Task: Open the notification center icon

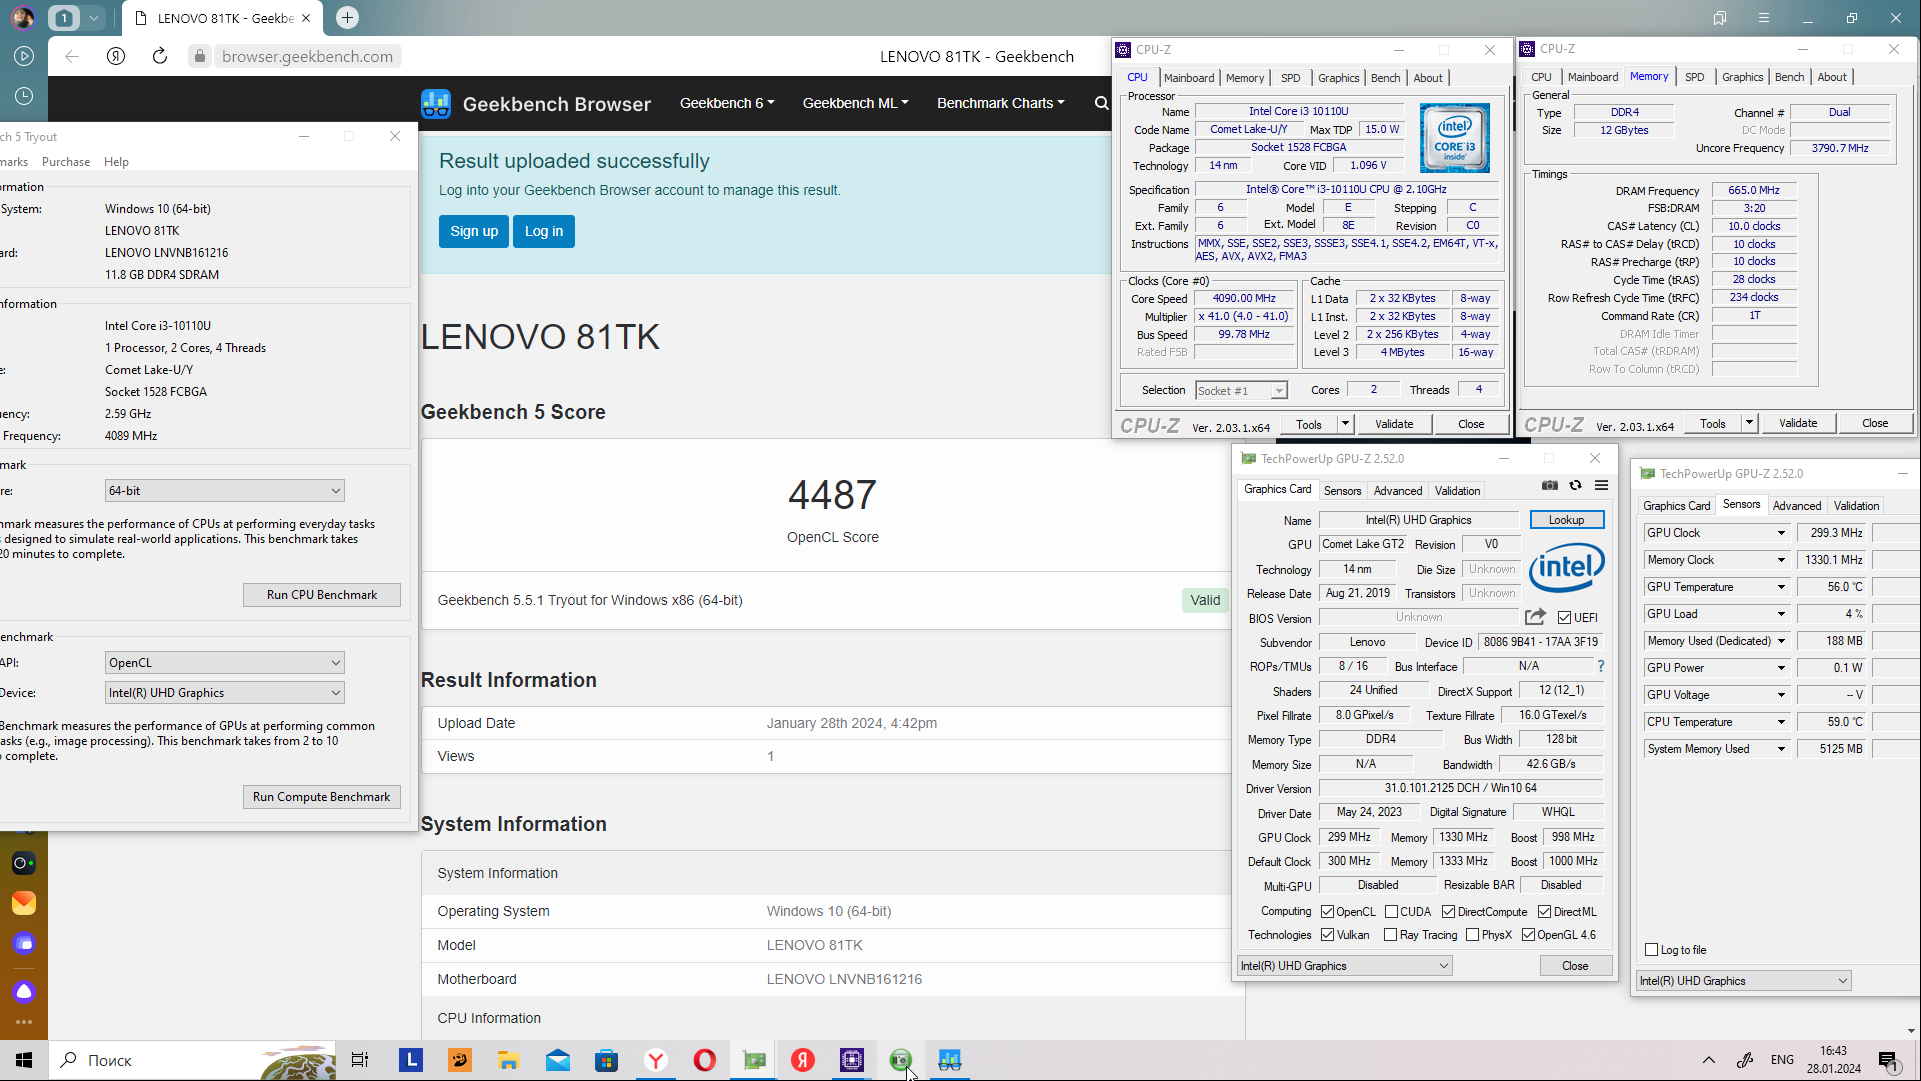Action: click(1888, 1061)
